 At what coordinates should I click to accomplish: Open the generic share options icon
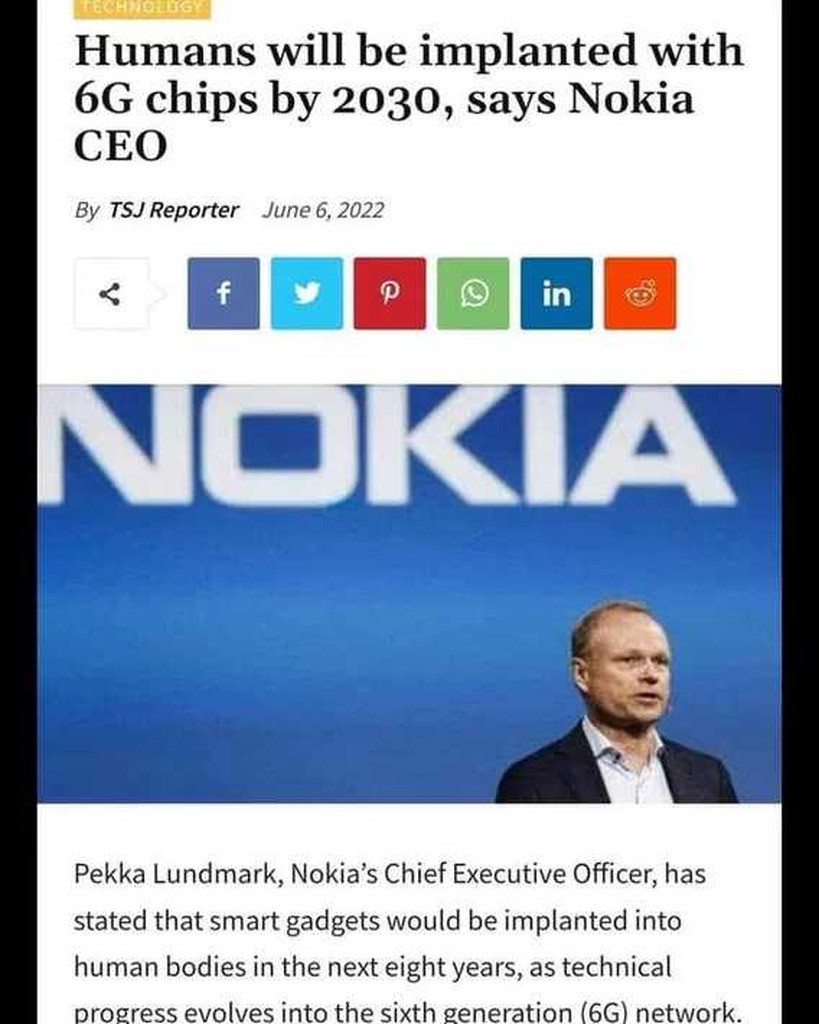click(111, 293)
